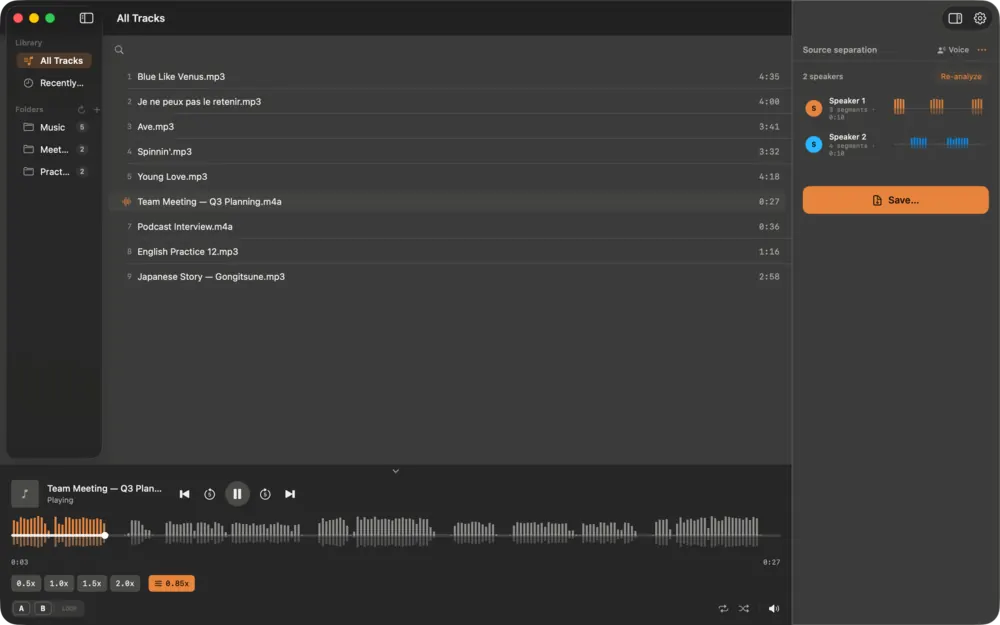1000x625 pixels.
Task: Click the Speaker 2 segment waveform
Action: pos(938,142)
